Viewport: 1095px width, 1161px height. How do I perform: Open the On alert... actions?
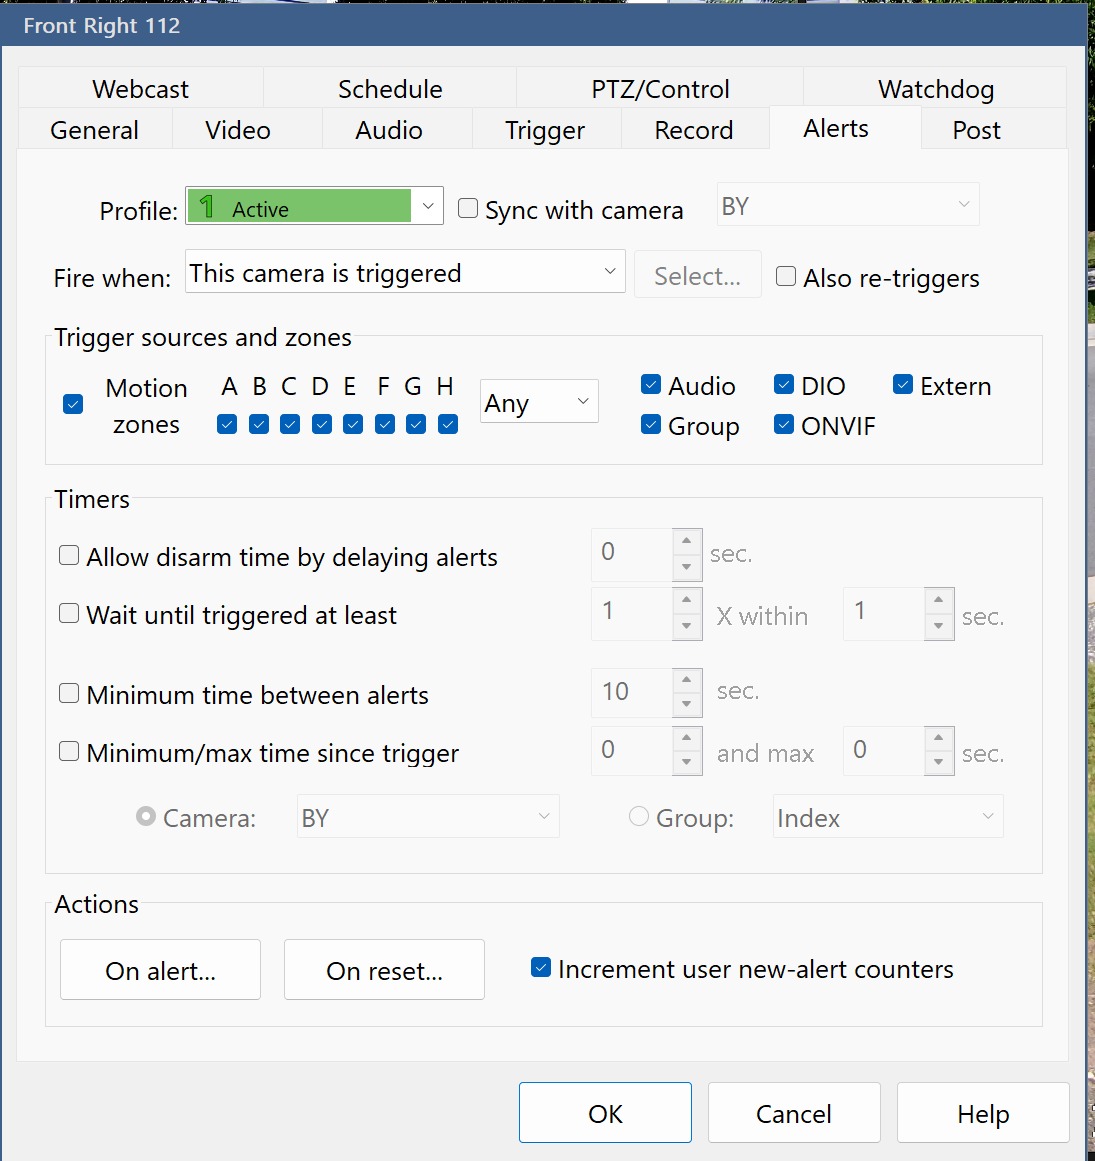coord(161,970)
